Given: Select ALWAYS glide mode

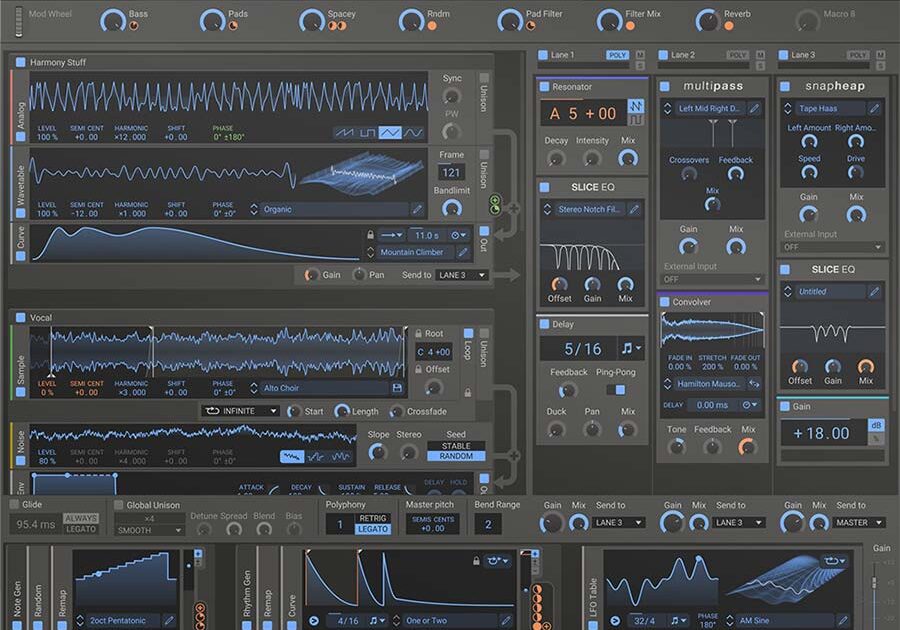Looking at the screenshot, I should (x=81, y=518).
